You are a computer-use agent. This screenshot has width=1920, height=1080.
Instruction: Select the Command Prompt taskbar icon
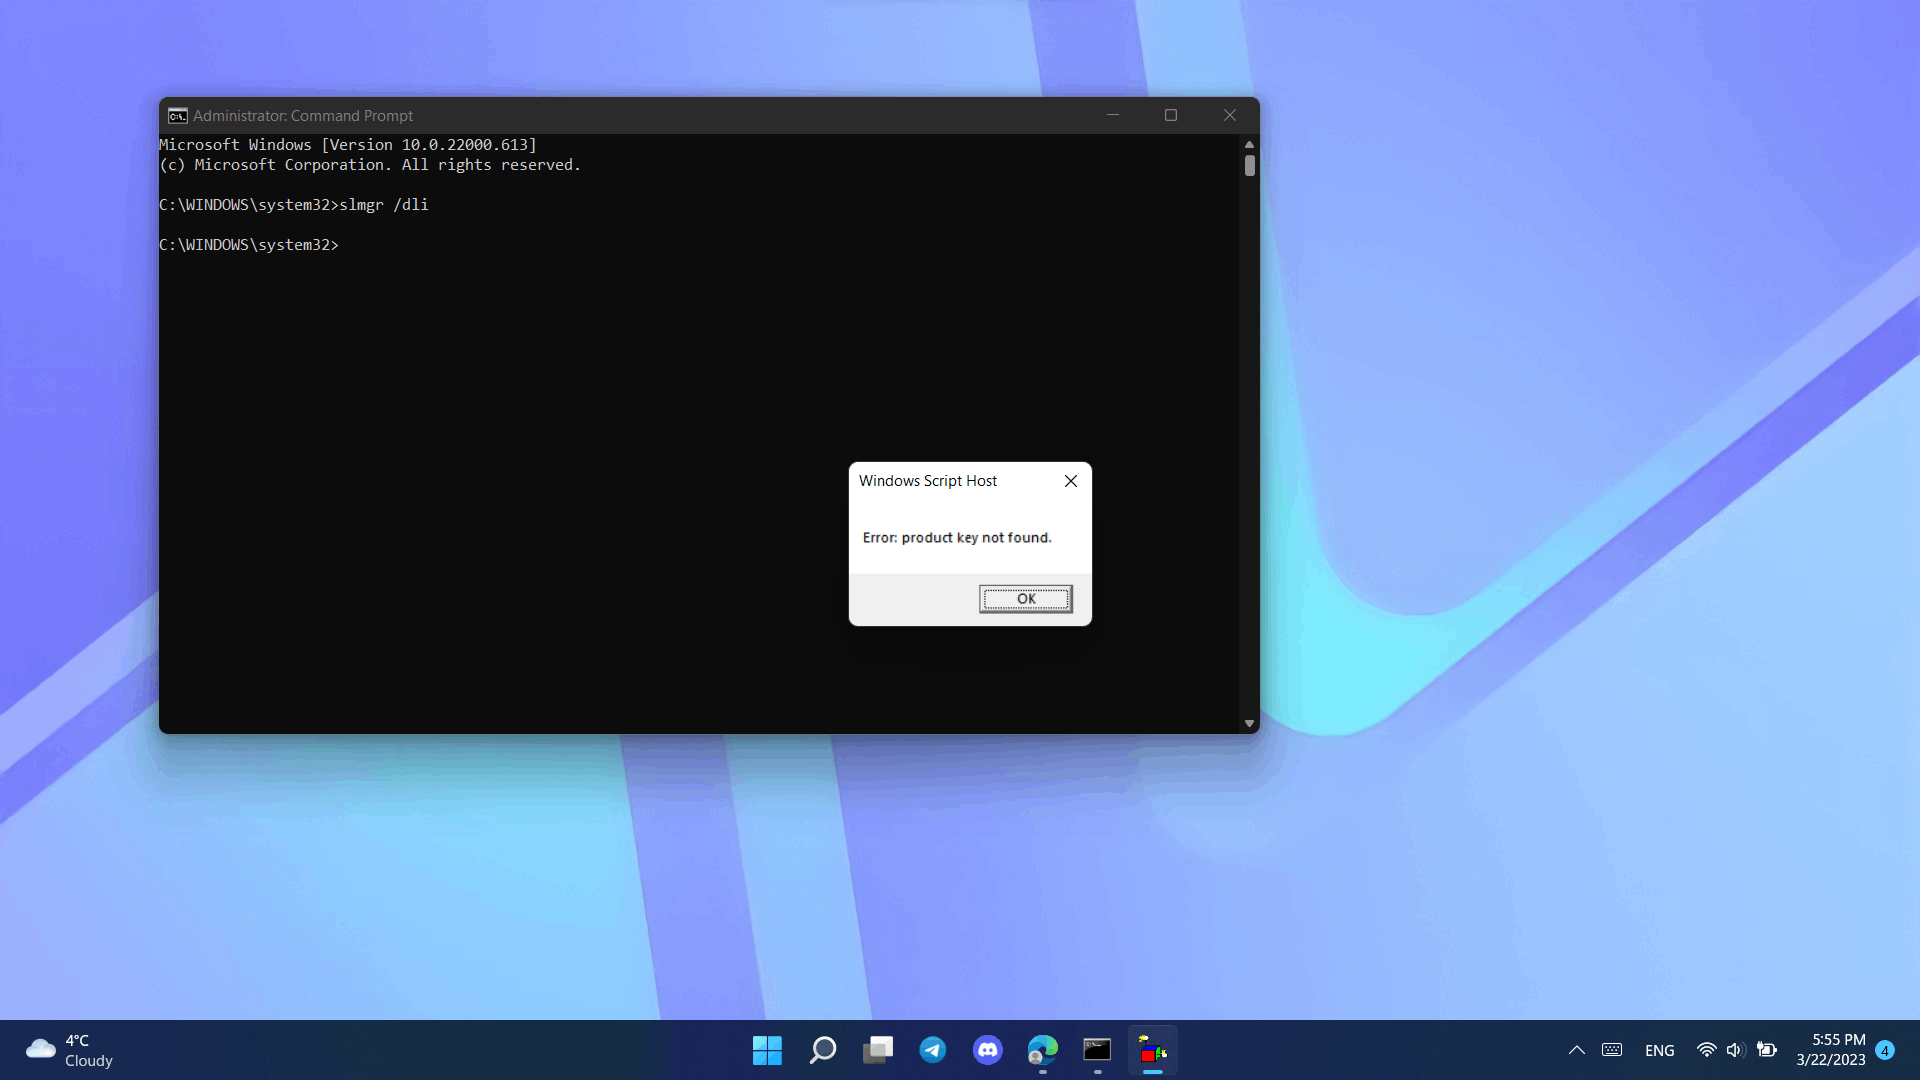[1098, 1050]
